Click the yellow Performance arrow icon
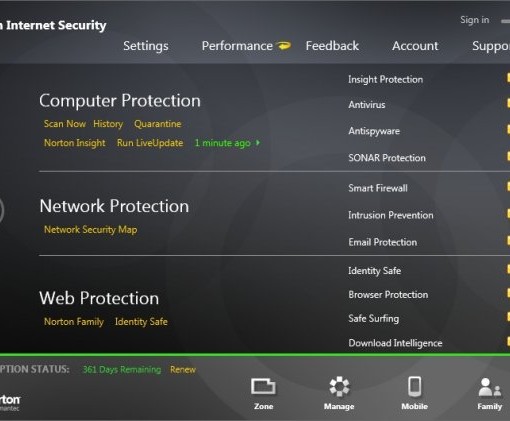This screenshot has width=510, height=421. click(x=284, y=45)
